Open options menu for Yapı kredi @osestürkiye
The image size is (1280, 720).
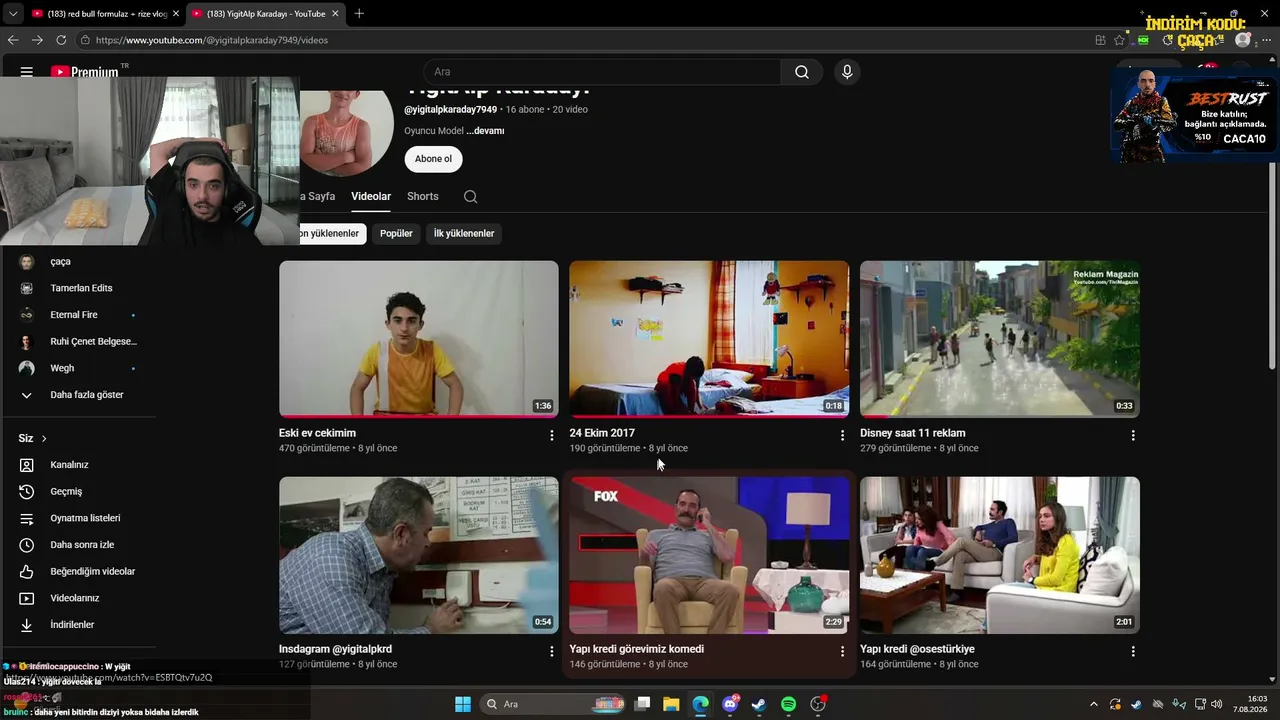(x=1133, y=652)
